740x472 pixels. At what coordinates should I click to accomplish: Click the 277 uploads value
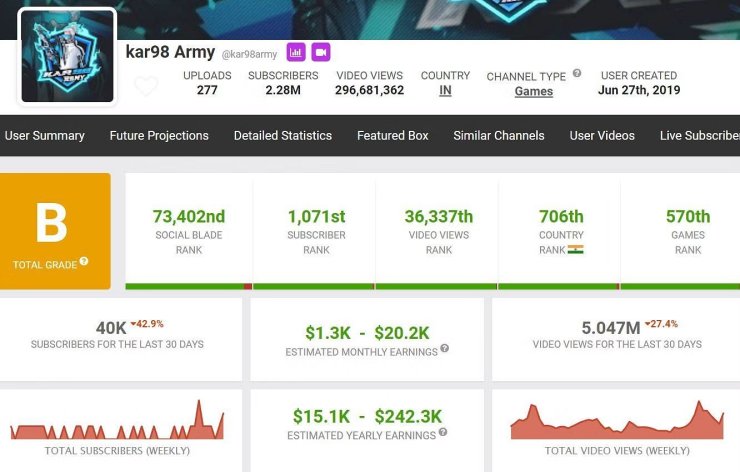pyautogui.click(x=207, y=90)
